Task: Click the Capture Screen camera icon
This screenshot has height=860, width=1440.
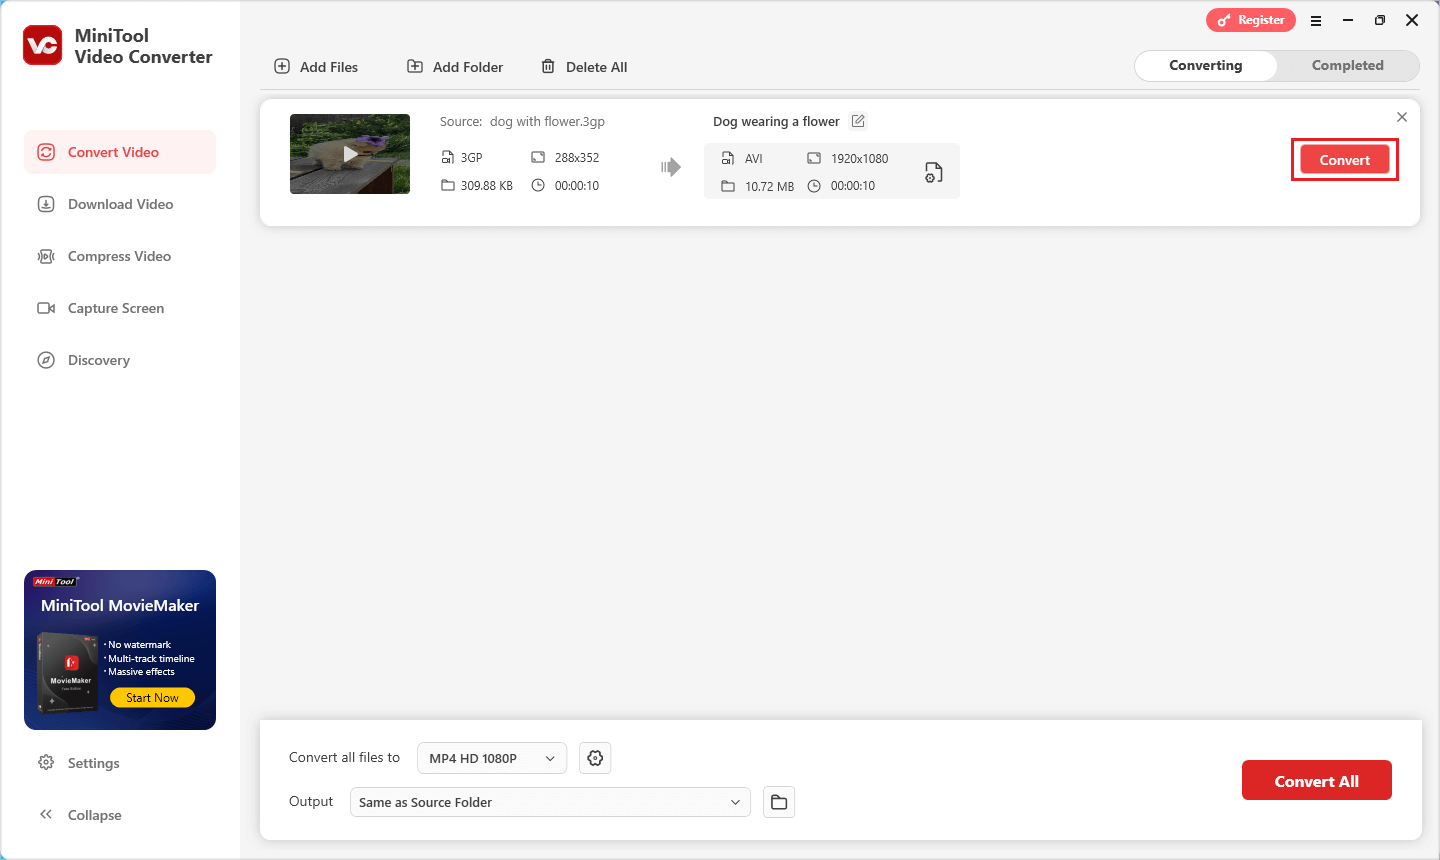Action: tap(46, 308)
